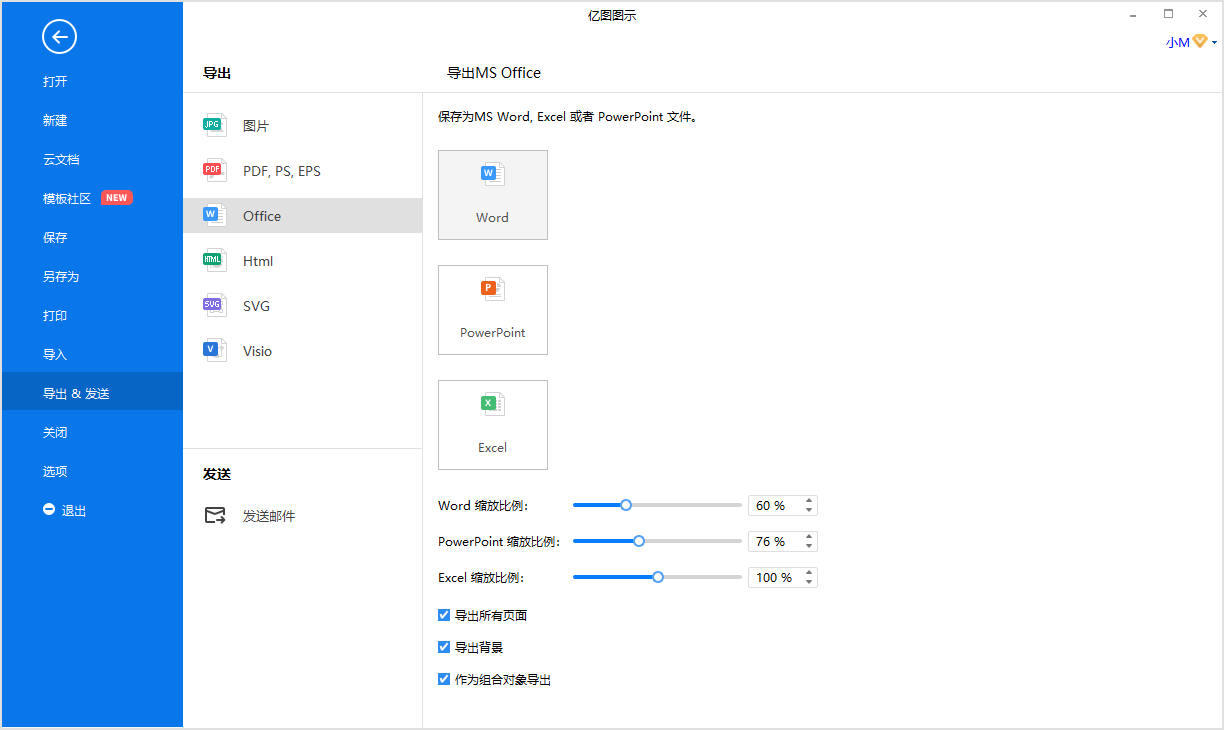
Task: Export to PowerPoint button
Action: click(x=493, y=310)
